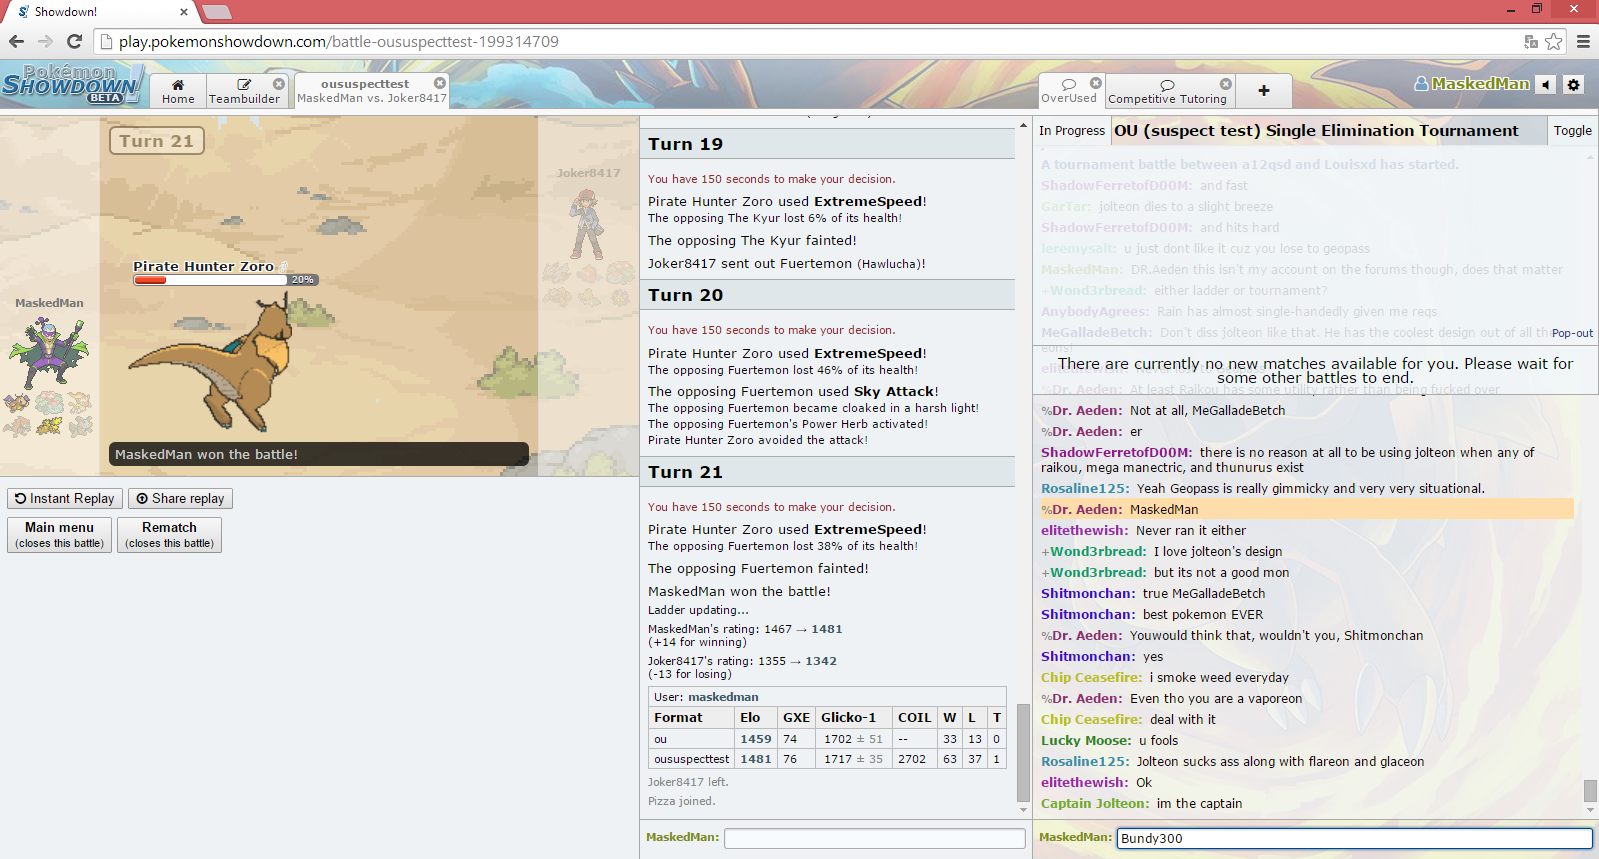The height and width of the screenshot is (859, 1599).
Task: Click the ou Elo value 1459
Action: [755, 739]
